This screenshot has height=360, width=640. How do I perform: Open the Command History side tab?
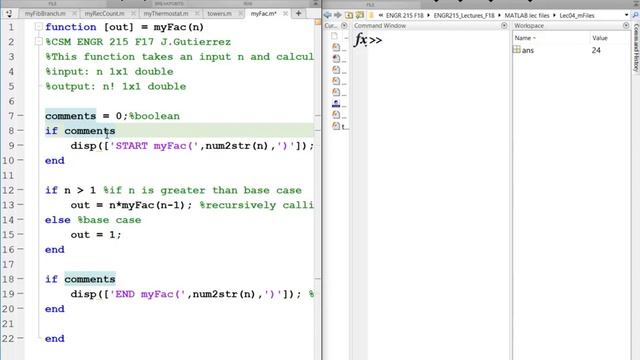pyautogui.click(x=636, y=48)
